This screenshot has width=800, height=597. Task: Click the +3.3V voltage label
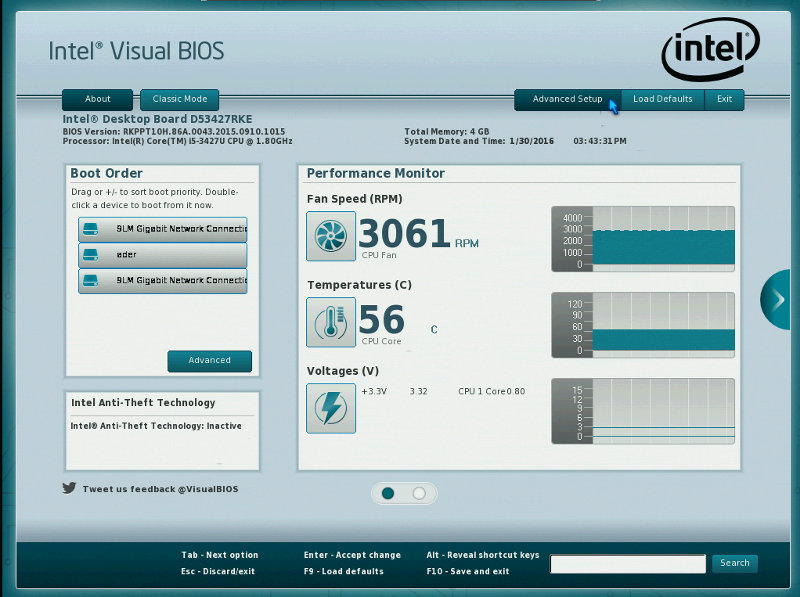[x=374, y=391]
